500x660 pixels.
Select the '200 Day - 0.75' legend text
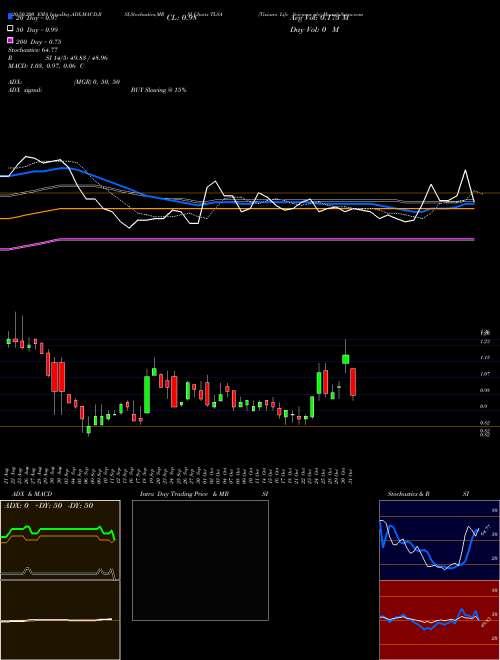click(x=39, y=42)
